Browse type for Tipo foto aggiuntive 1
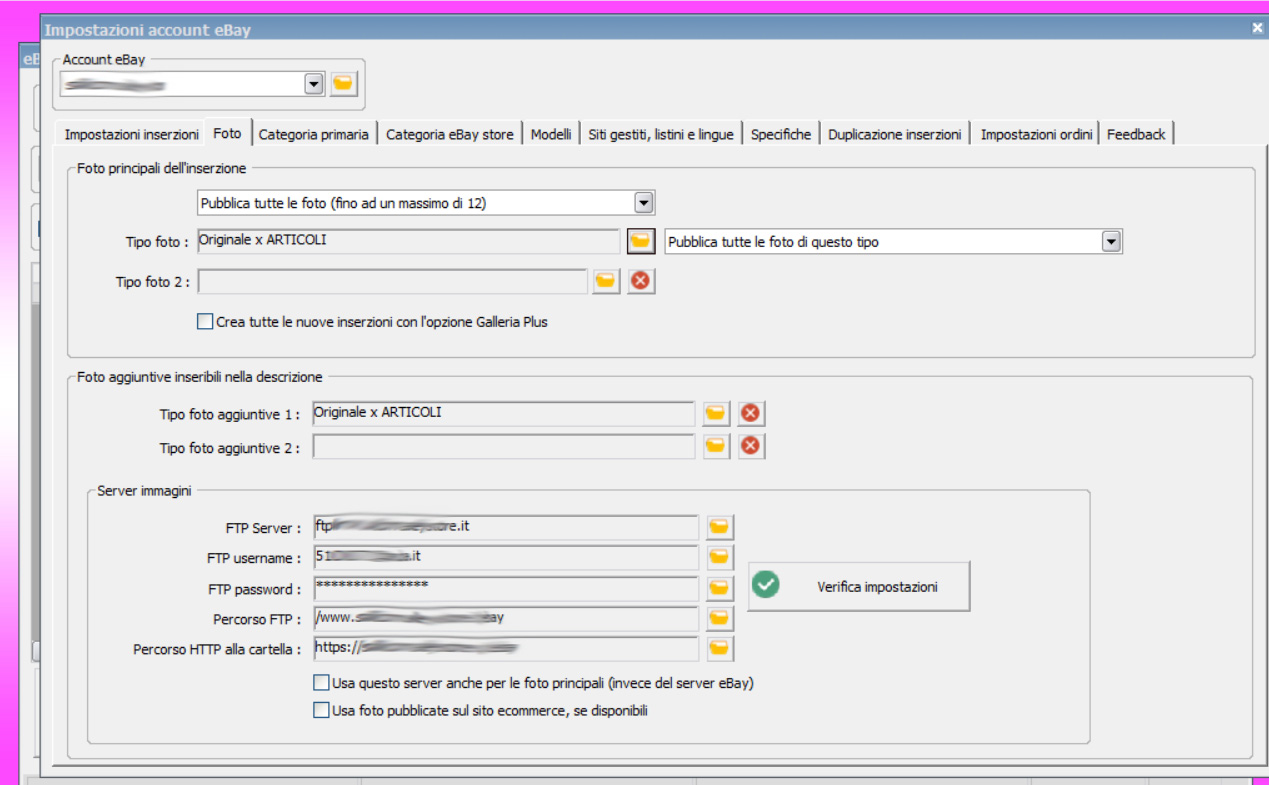The height and width of the screenshot is (785, 1269). coord(715,413)
